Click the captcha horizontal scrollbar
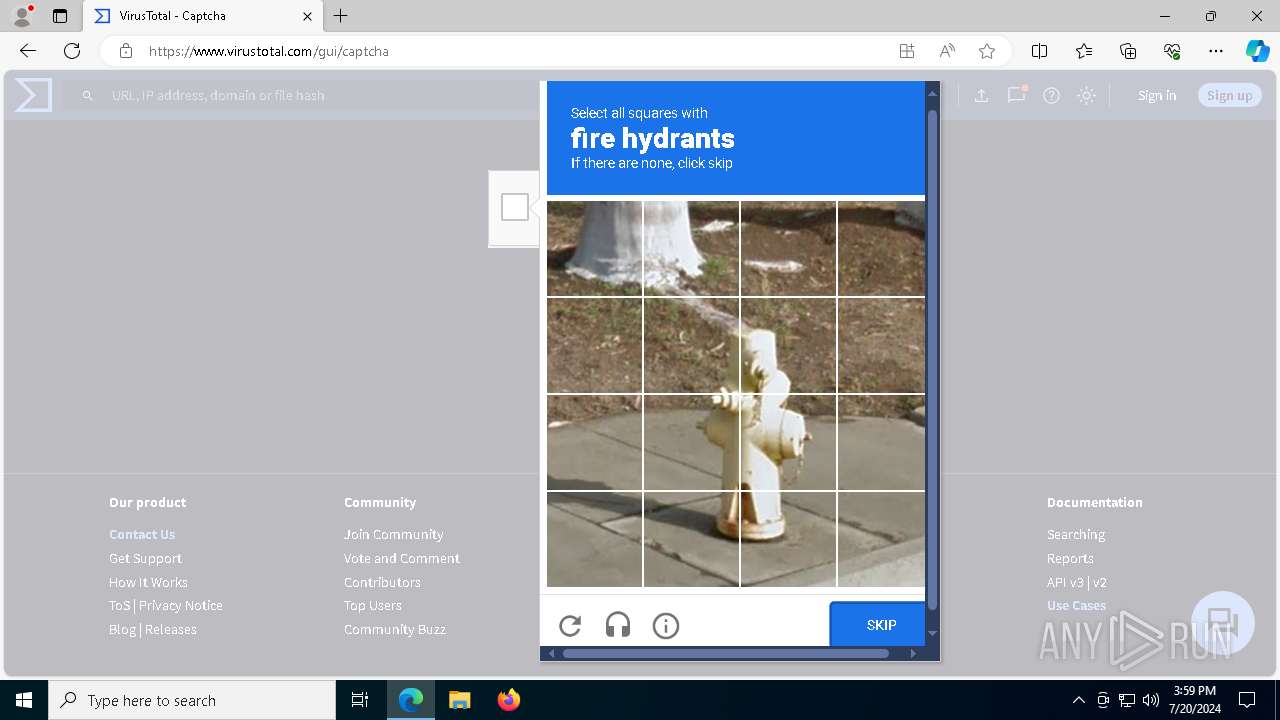This screenshot has width=1280, height=720. point(726,653)
